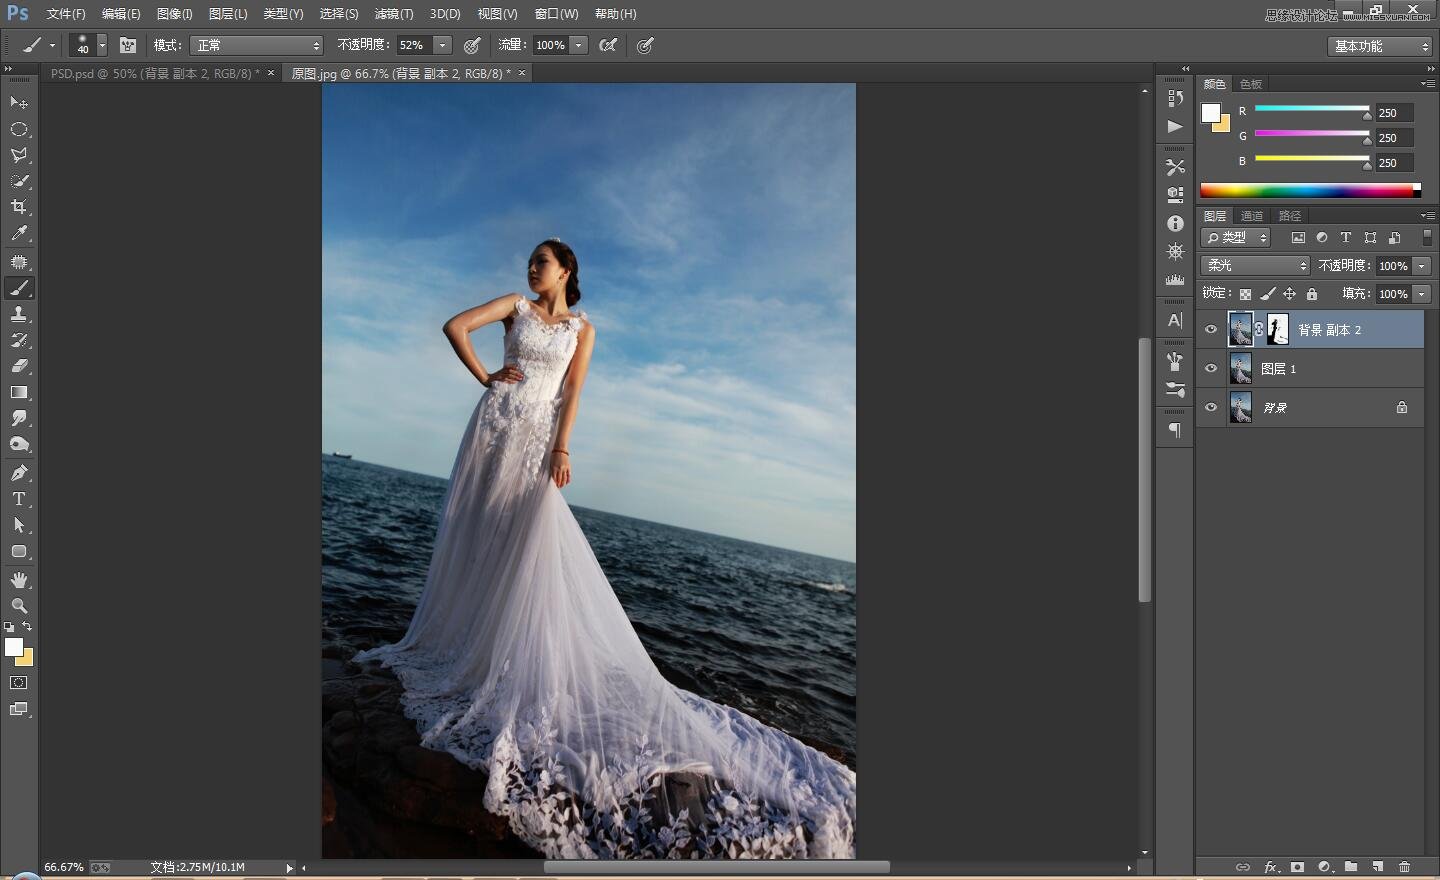Select the Pen tool
Viewport: 1440px width, 880px height.
[19, 473]
